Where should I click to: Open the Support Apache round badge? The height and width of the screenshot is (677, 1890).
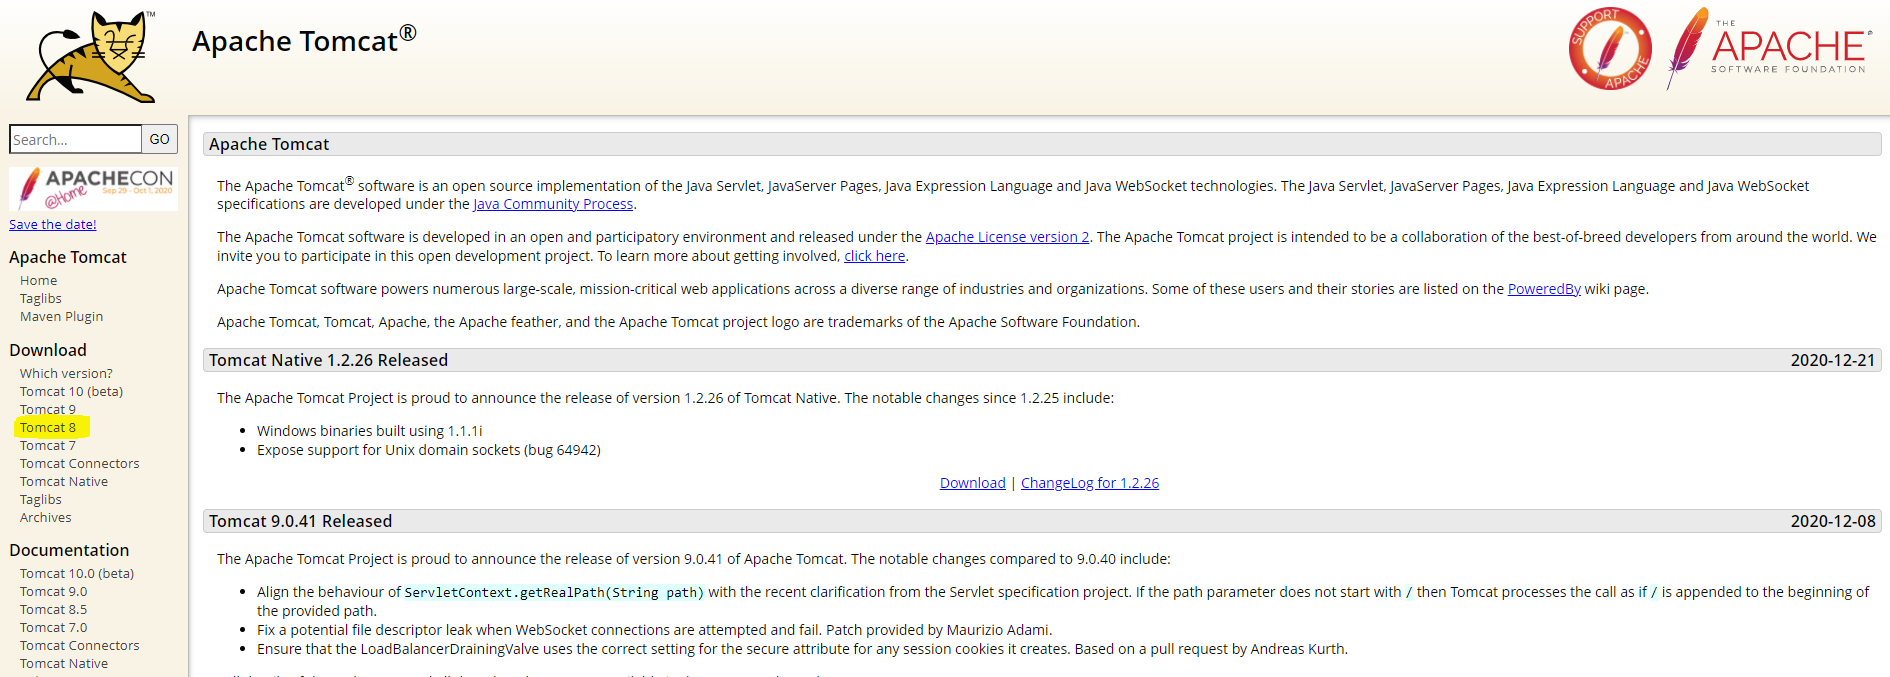click(x=1610, y=49)
